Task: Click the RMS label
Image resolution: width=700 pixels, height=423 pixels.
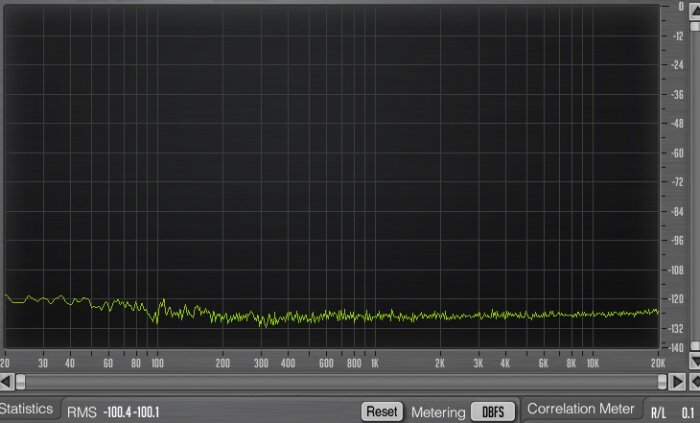Action: pyautogui.click(x=82, y=412)
